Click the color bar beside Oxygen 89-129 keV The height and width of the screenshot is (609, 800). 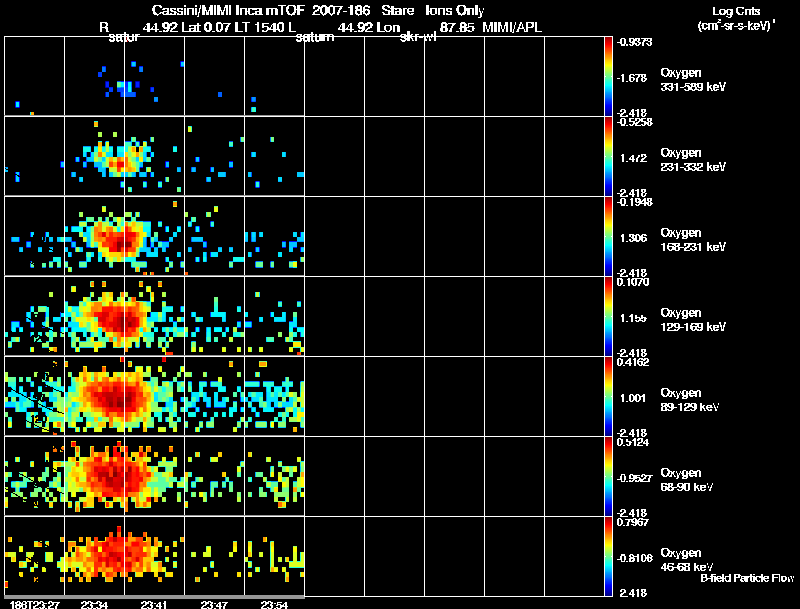(608, 396)
